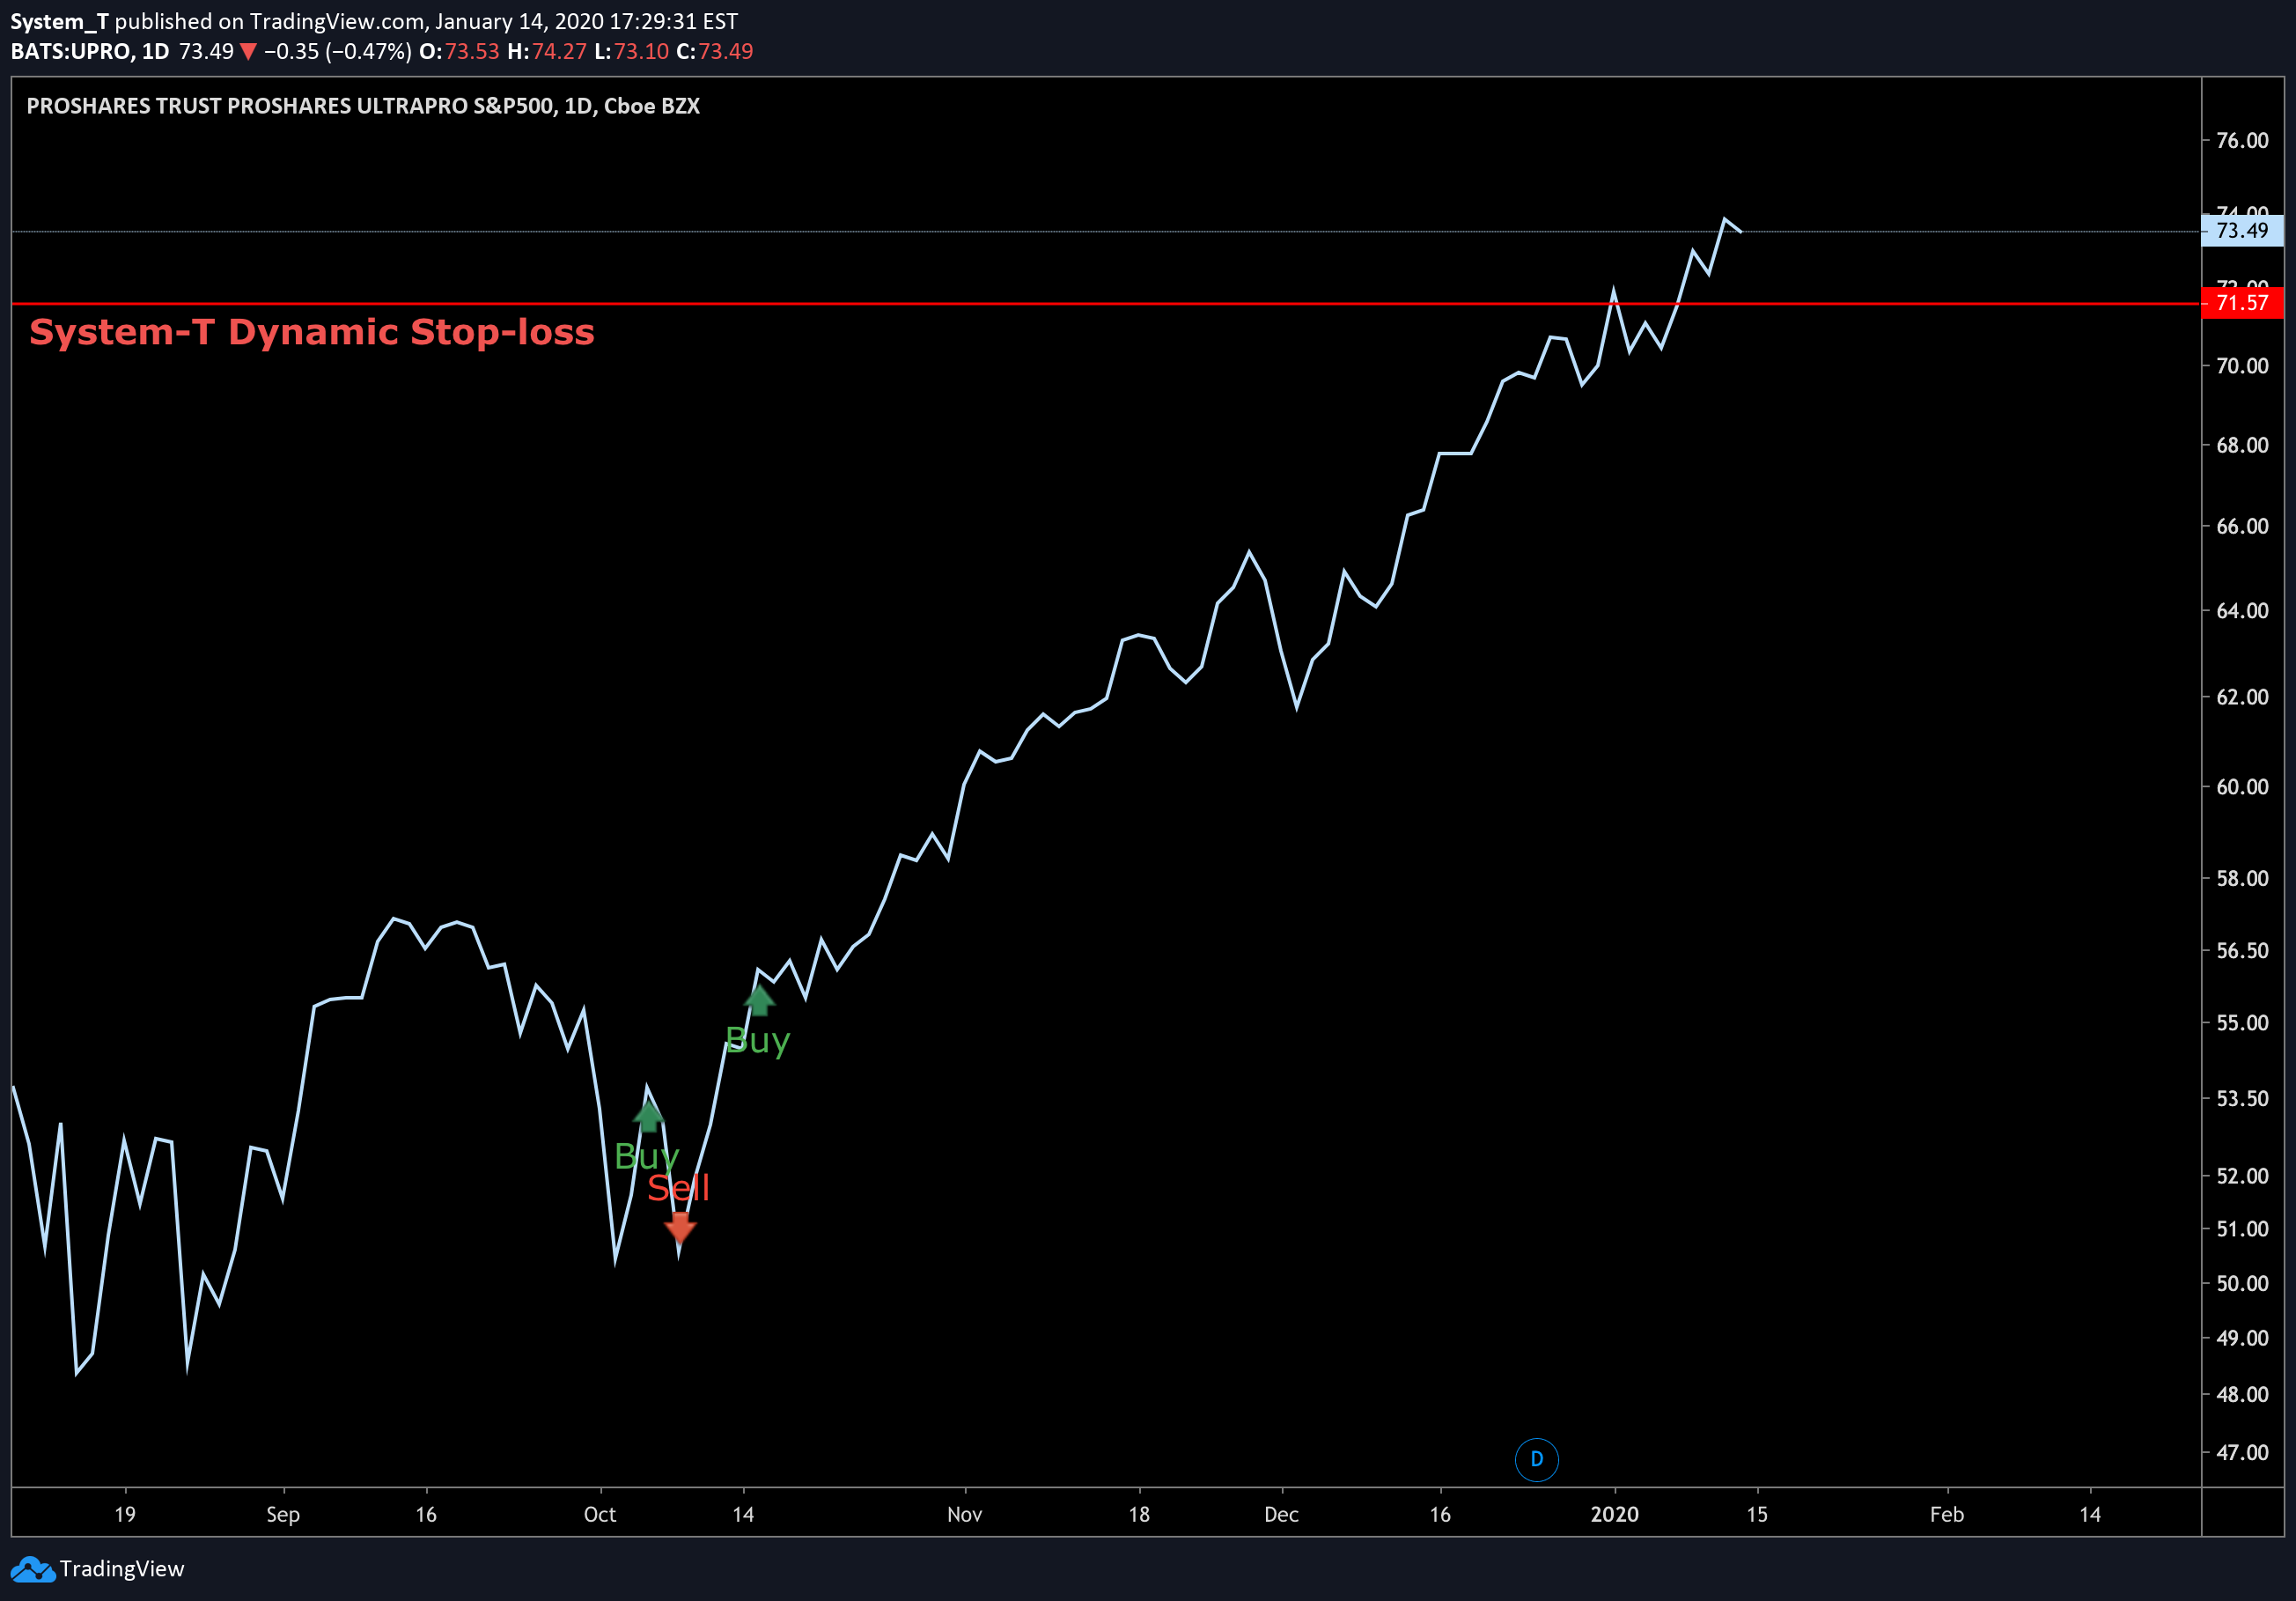Click the 'Sep' date axis label
This screenshot has height=1601, width=2296.
[x=283, y=1514]
